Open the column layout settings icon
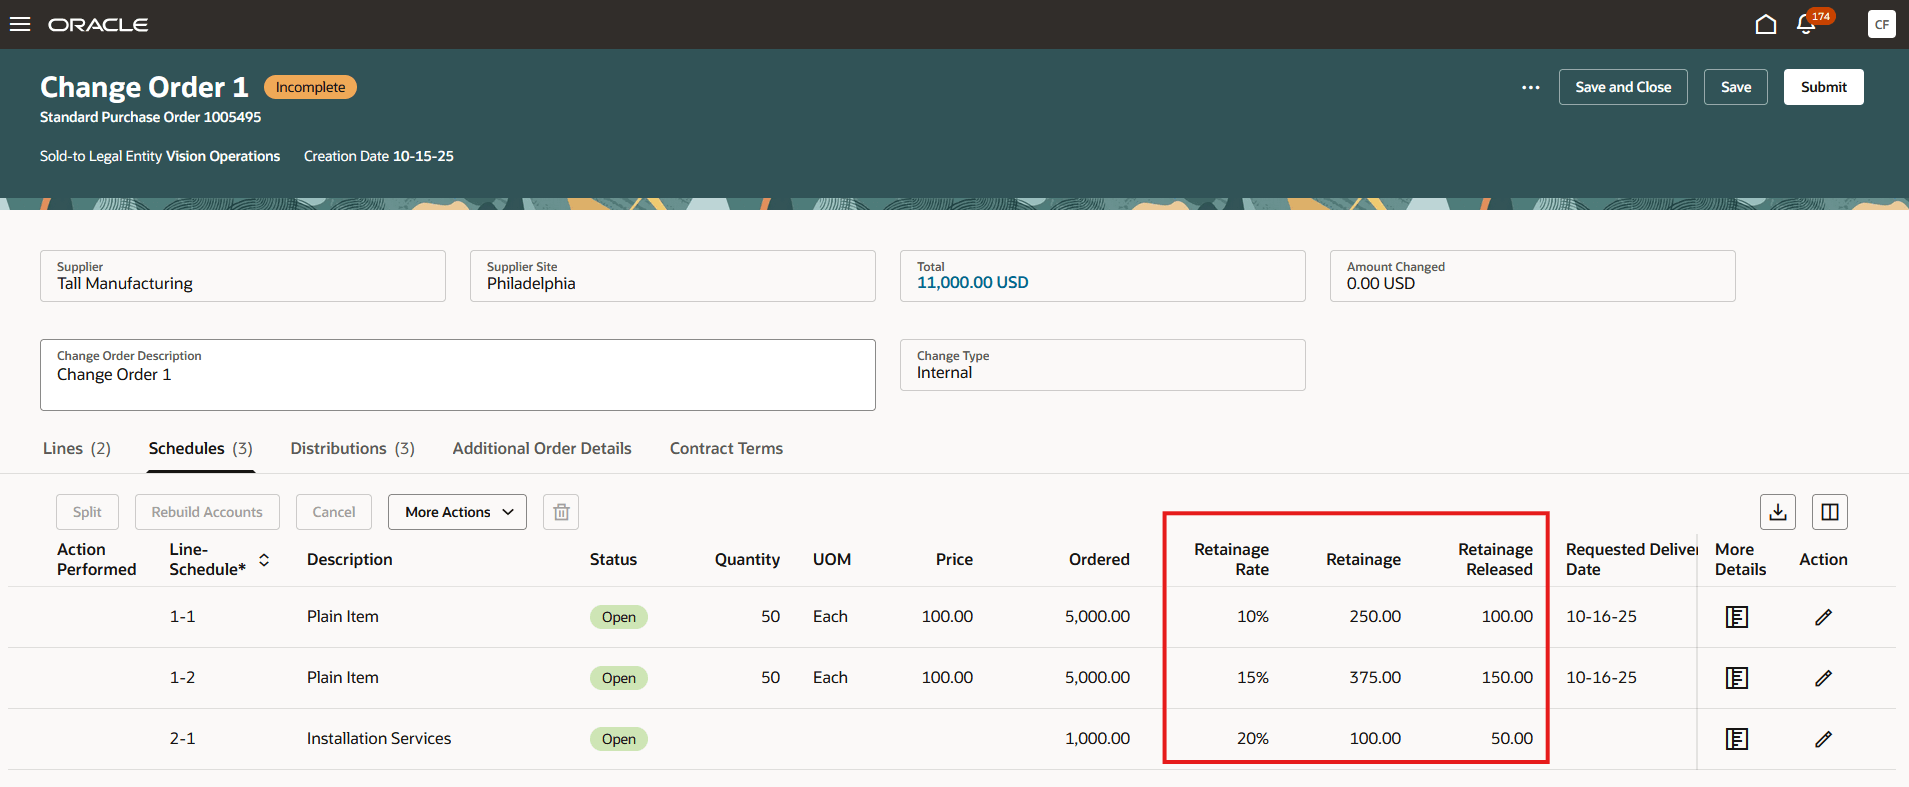The image size is (1909, 787). coord(1830,512)
